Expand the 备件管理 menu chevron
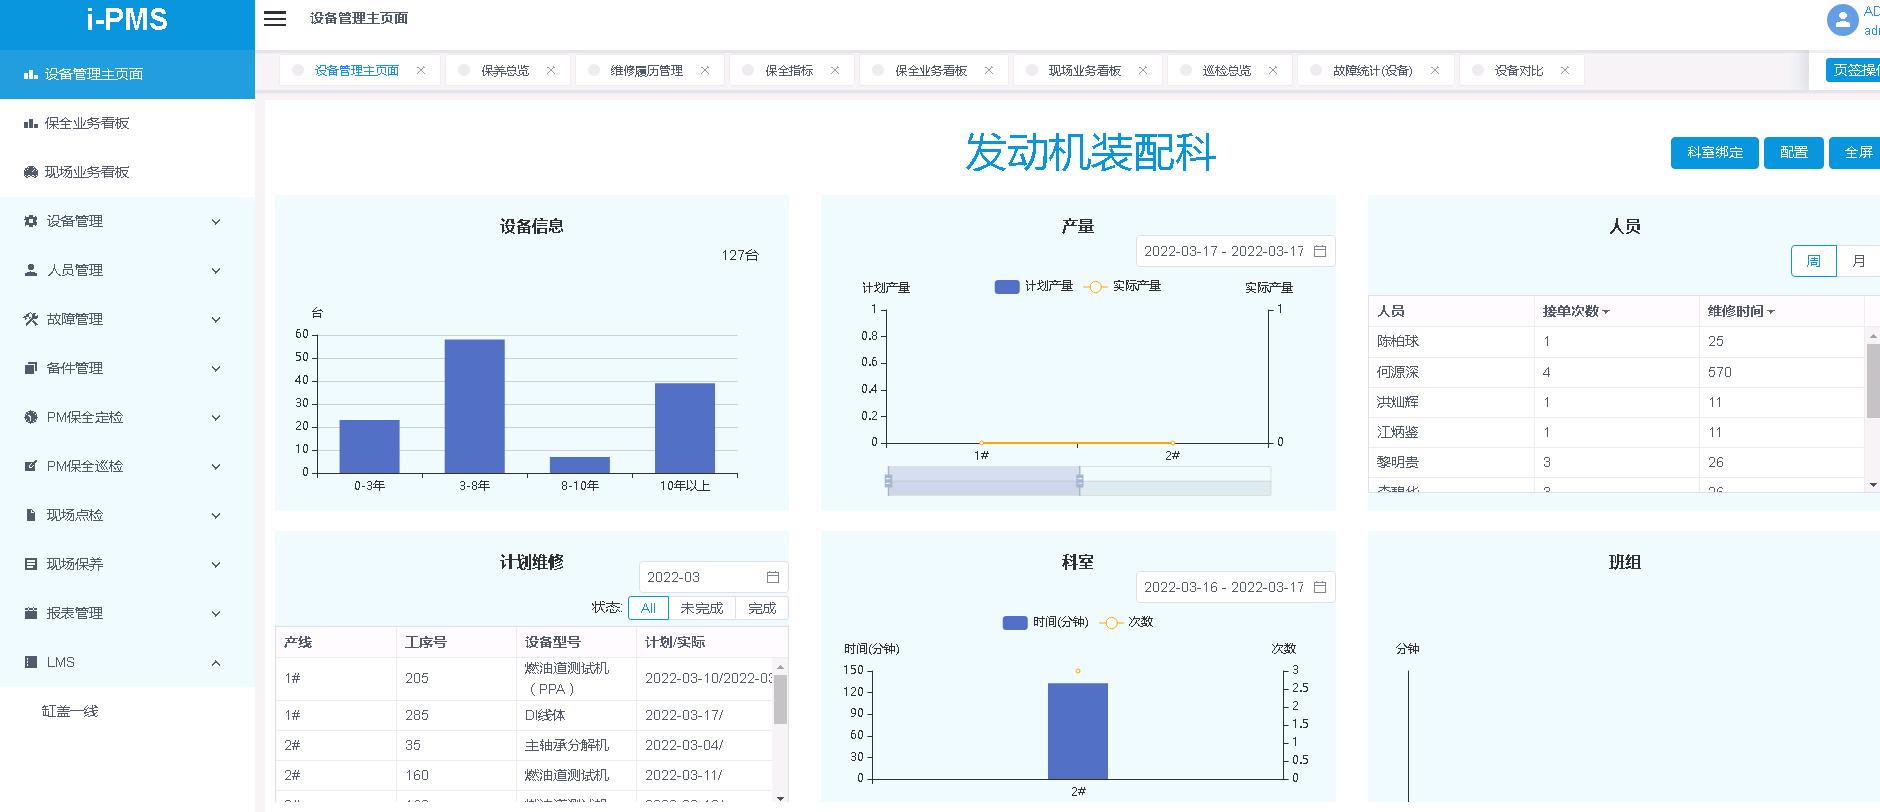 (x=216, y=368)
